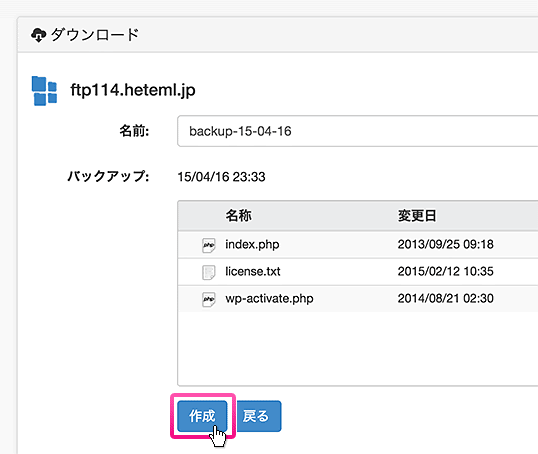Select the wp-activate.php file row
Image resolution: width=538 pixels, height=454 pixels.
(358, 299)
